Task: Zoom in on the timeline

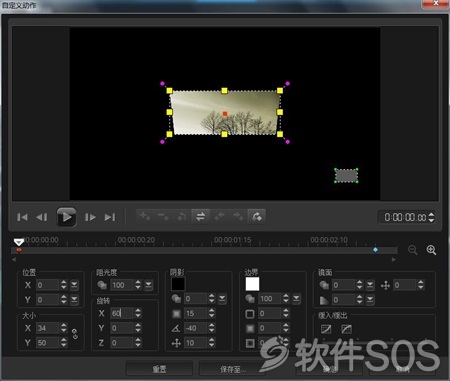Action: pos(431,250)
